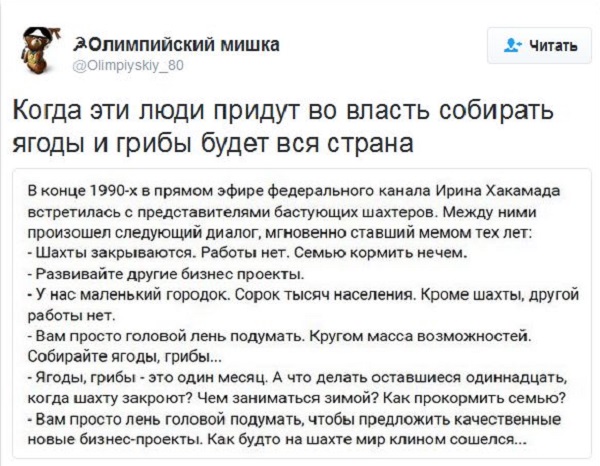600x466 pixels.
Task: Click tweet line 'ягоды и грибы будет вся страна'
Action: click(213, 143)
